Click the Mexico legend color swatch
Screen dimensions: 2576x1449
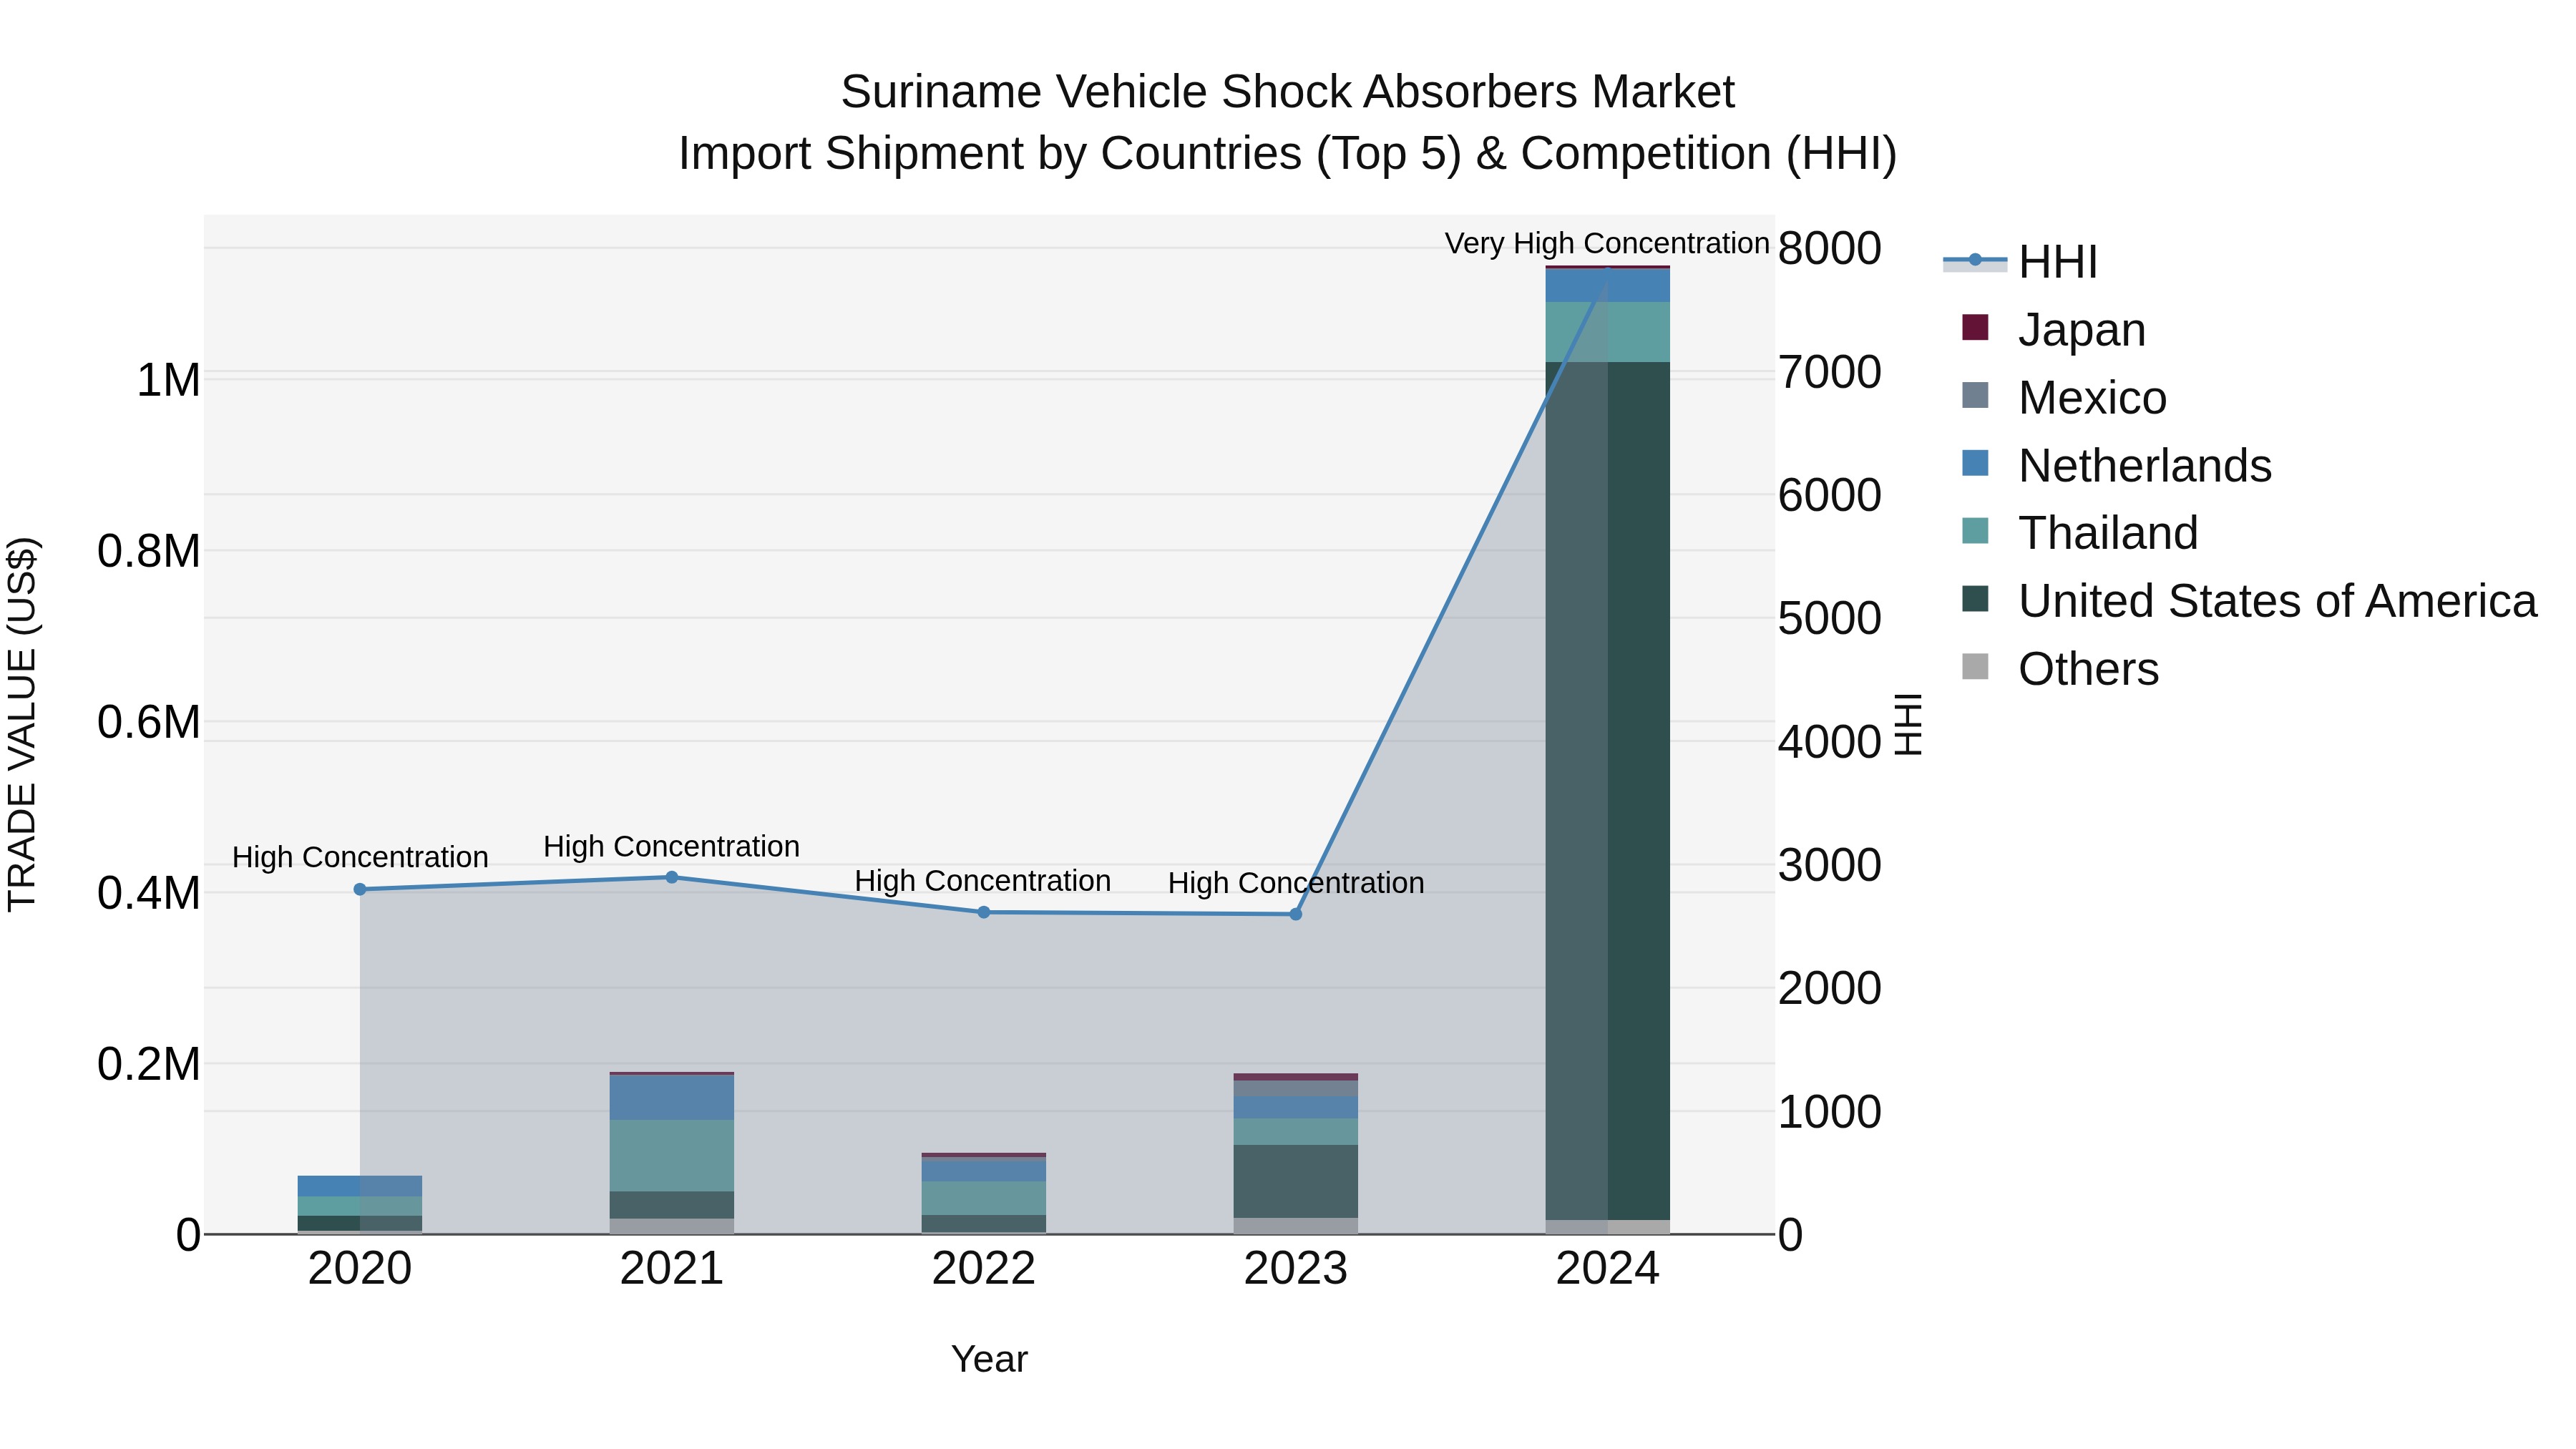point(1975,396)
